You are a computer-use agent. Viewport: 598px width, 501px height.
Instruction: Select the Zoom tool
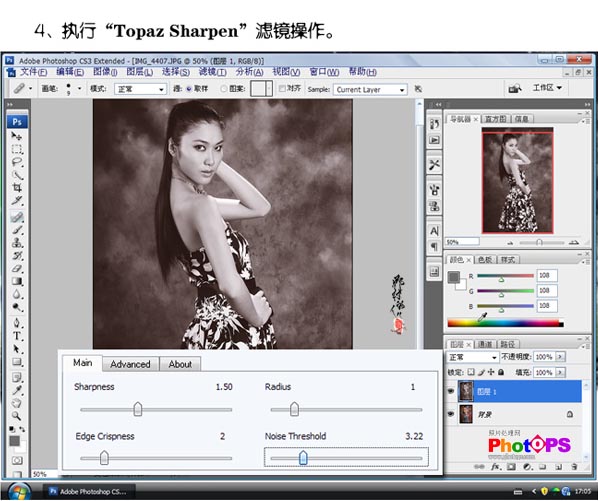pos(16,416)
